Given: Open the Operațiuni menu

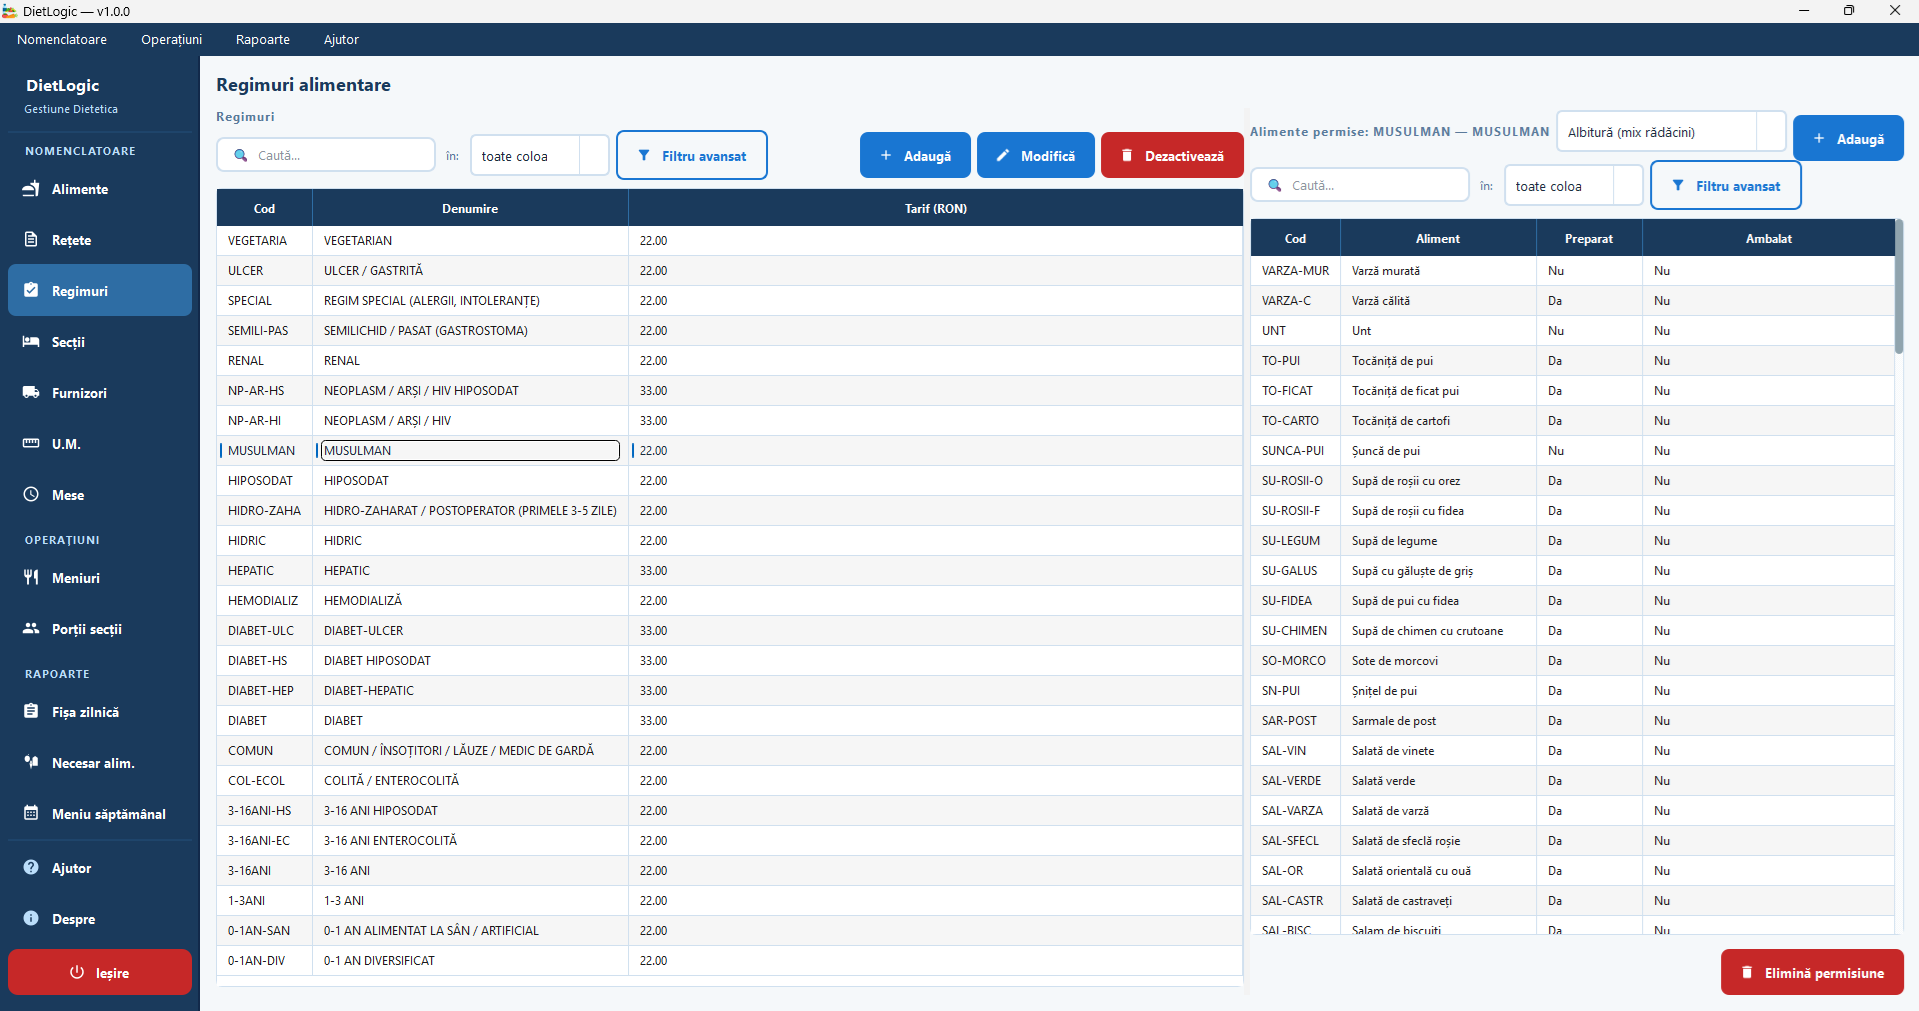Looking at the screenshot, I should 171,40.
